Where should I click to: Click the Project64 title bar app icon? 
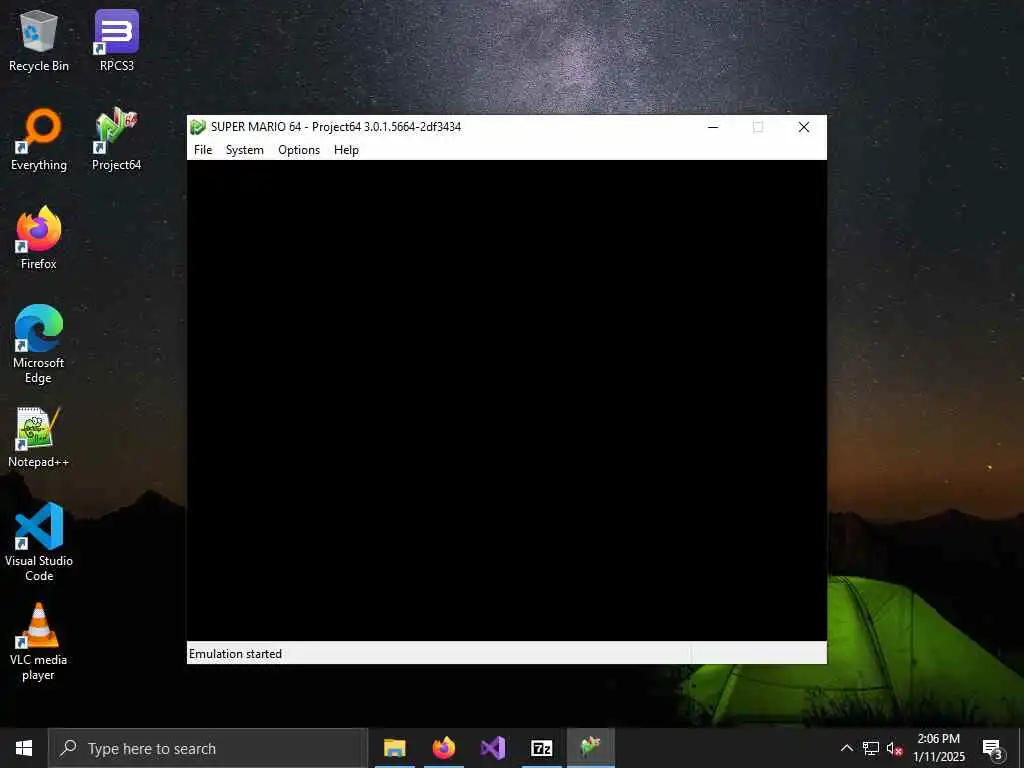[x=198, y=127]
